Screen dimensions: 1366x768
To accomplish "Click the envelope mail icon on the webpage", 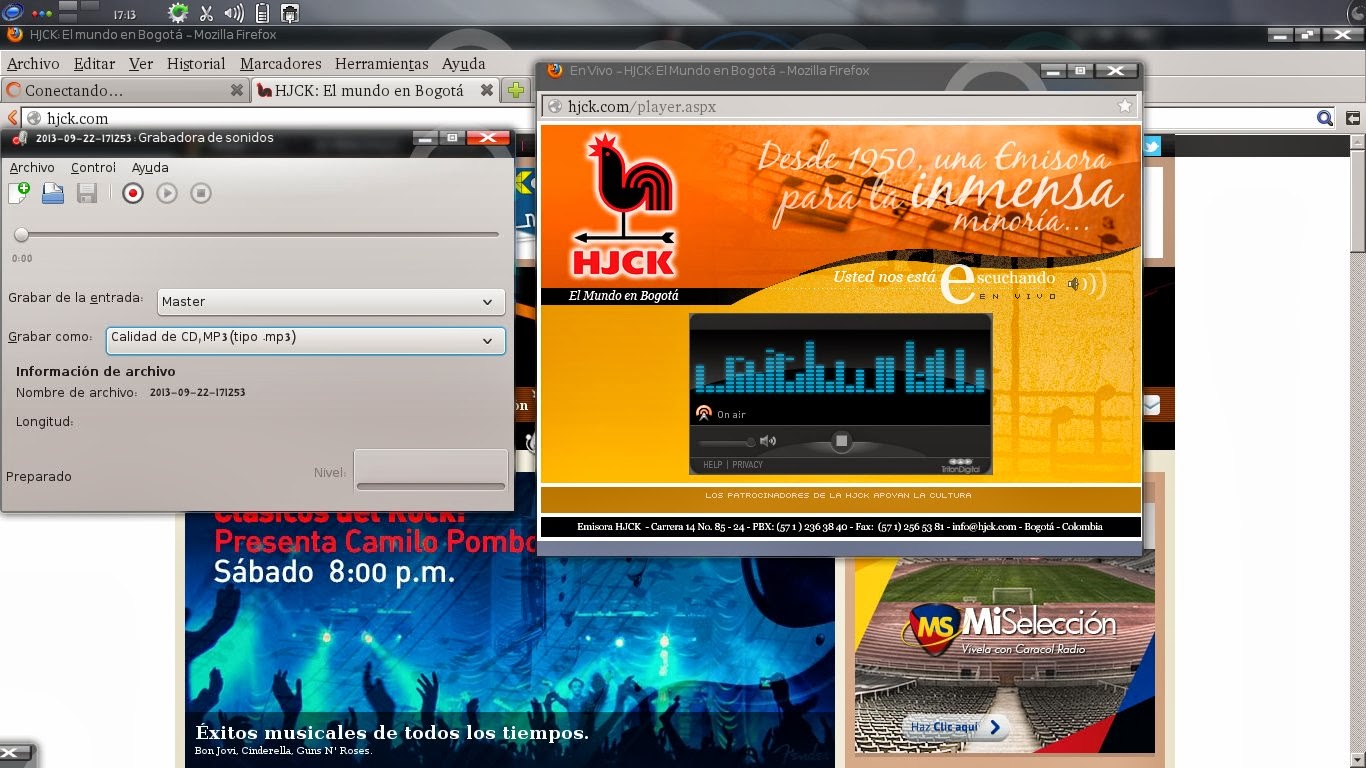I will [1151, 405].
